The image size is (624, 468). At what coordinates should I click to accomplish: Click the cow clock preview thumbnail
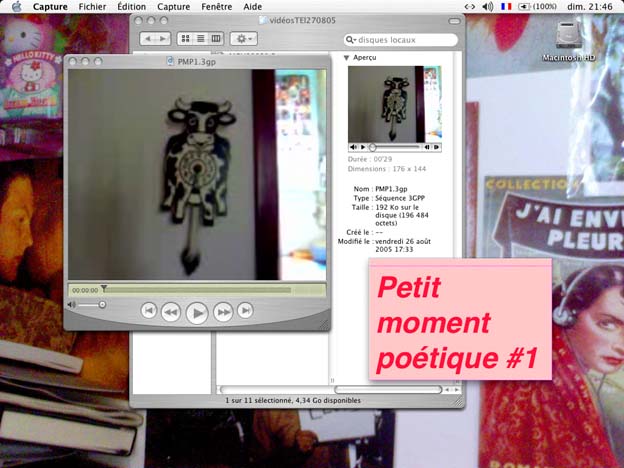point(394,104)
